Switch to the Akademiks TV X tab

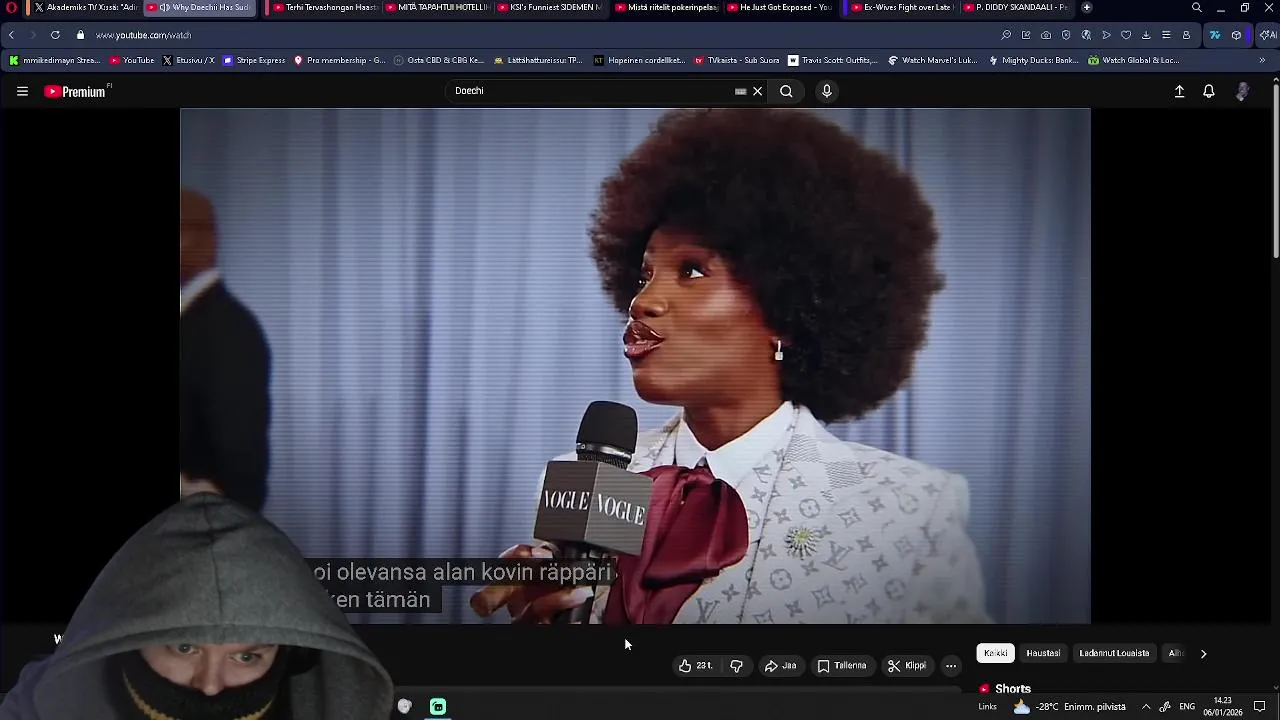point(85,7)
